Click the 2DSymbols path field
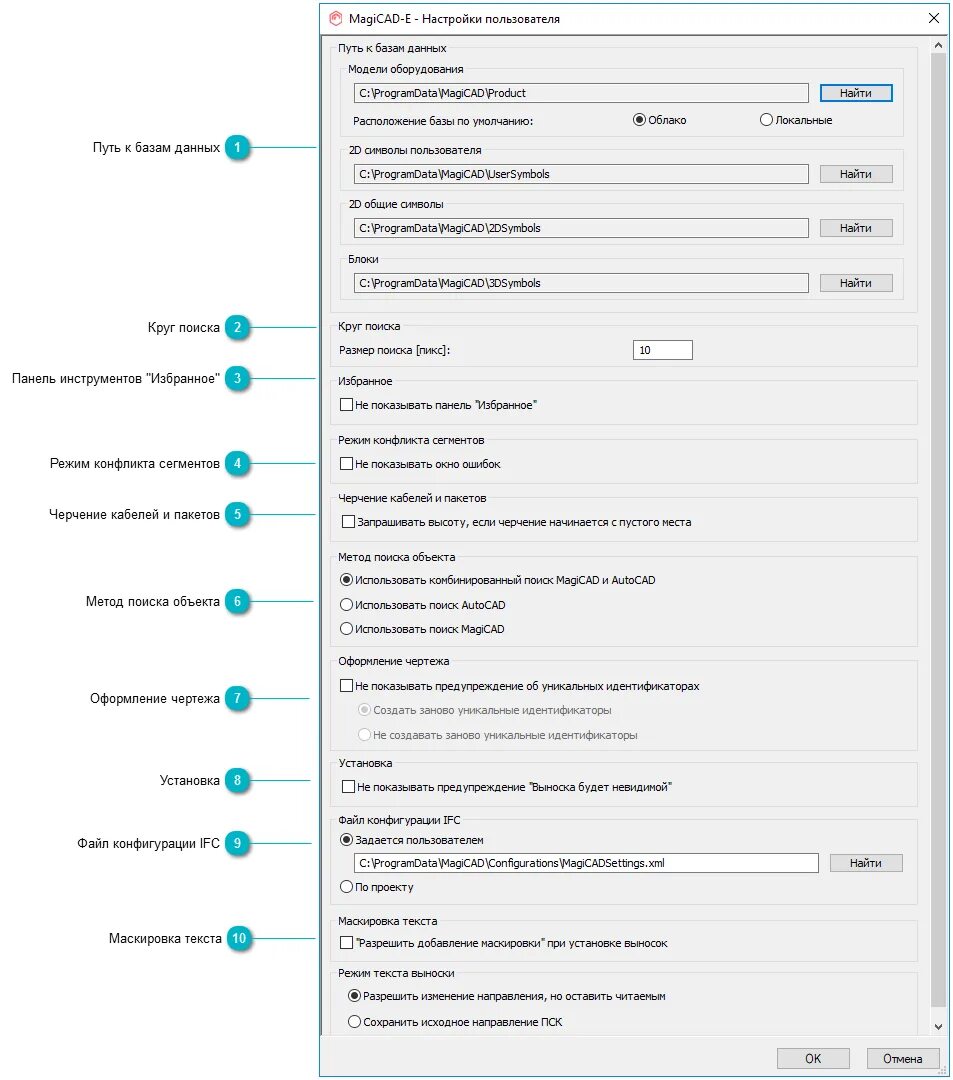The width and height of the screenshot is (953, 1080). [x=581, y=228]
